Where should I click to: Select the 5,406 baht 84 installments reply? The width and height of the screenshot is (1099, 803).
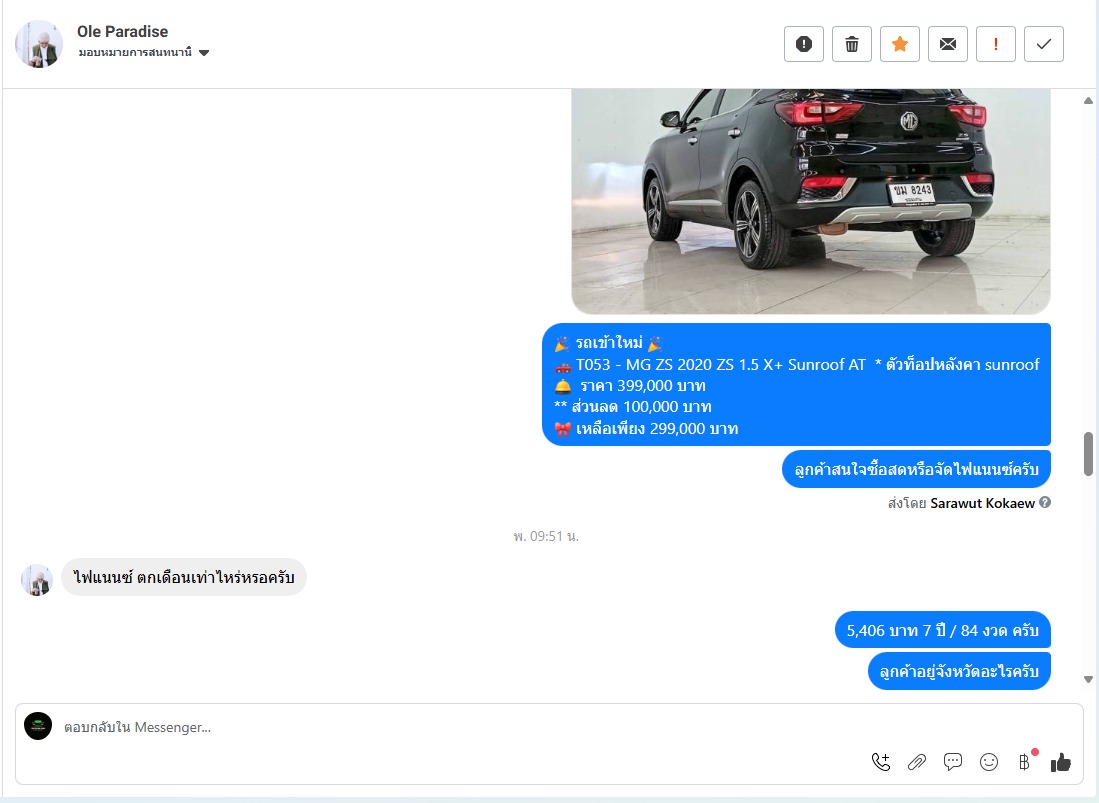tap(943, 630)
